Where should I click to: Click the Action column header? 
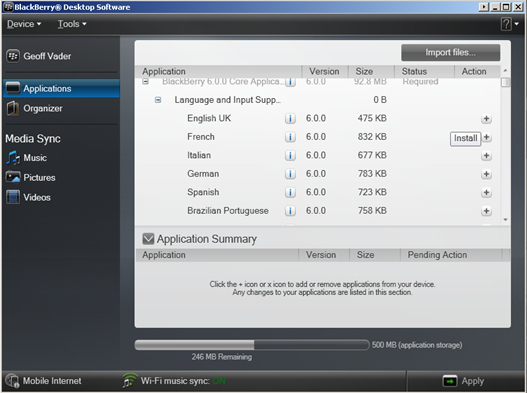pos(477,71)
